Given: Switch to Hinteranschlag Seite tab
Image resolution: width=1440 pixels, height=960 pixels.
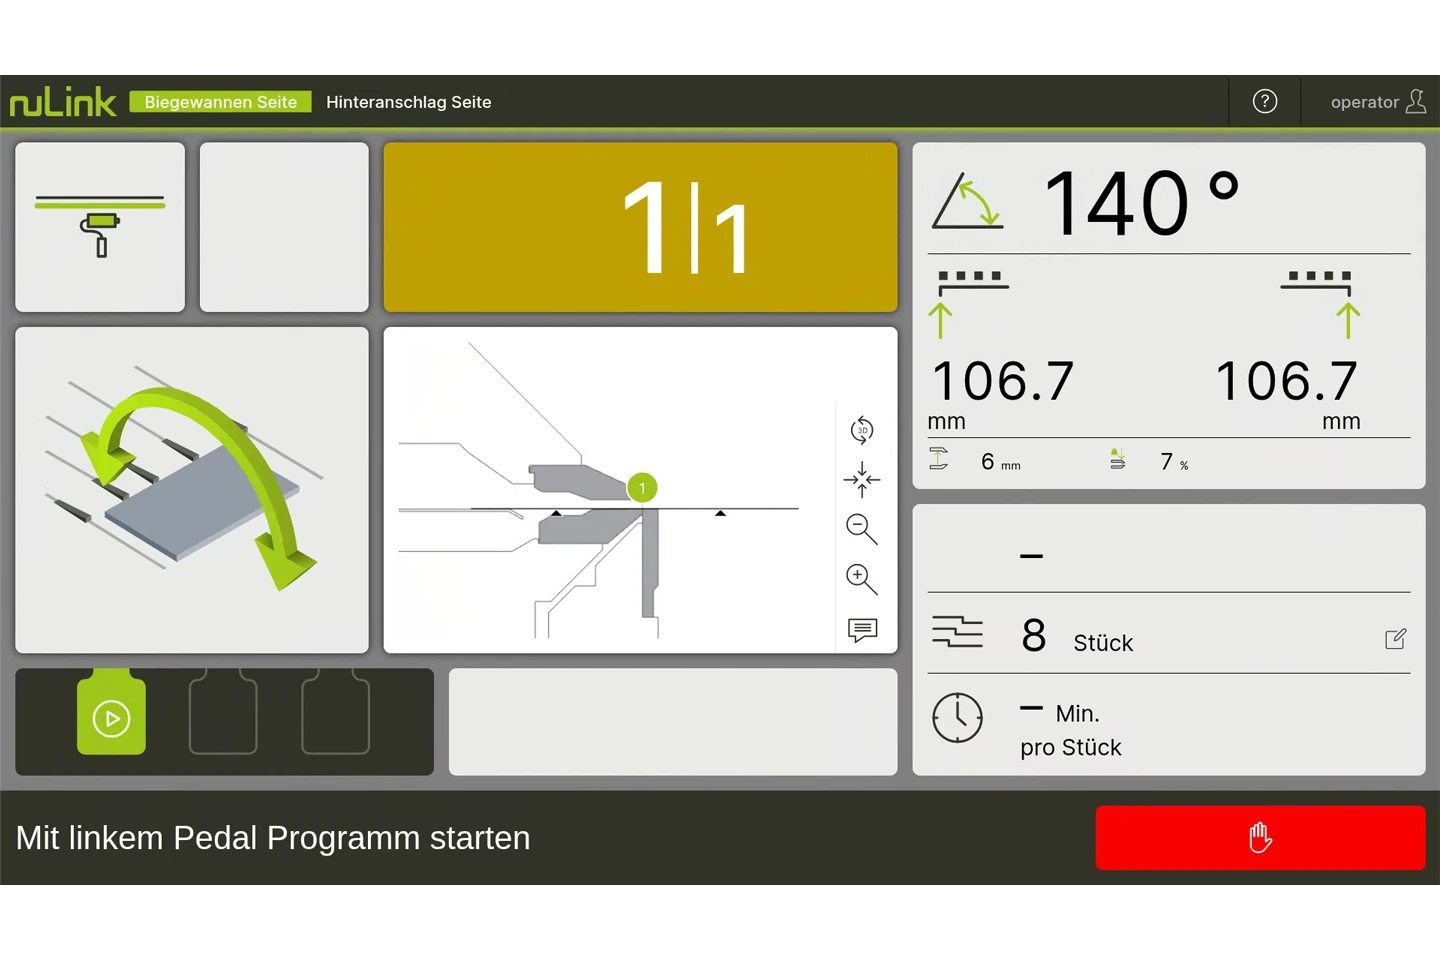Looking at the screenshot, I should pos(409,102).
